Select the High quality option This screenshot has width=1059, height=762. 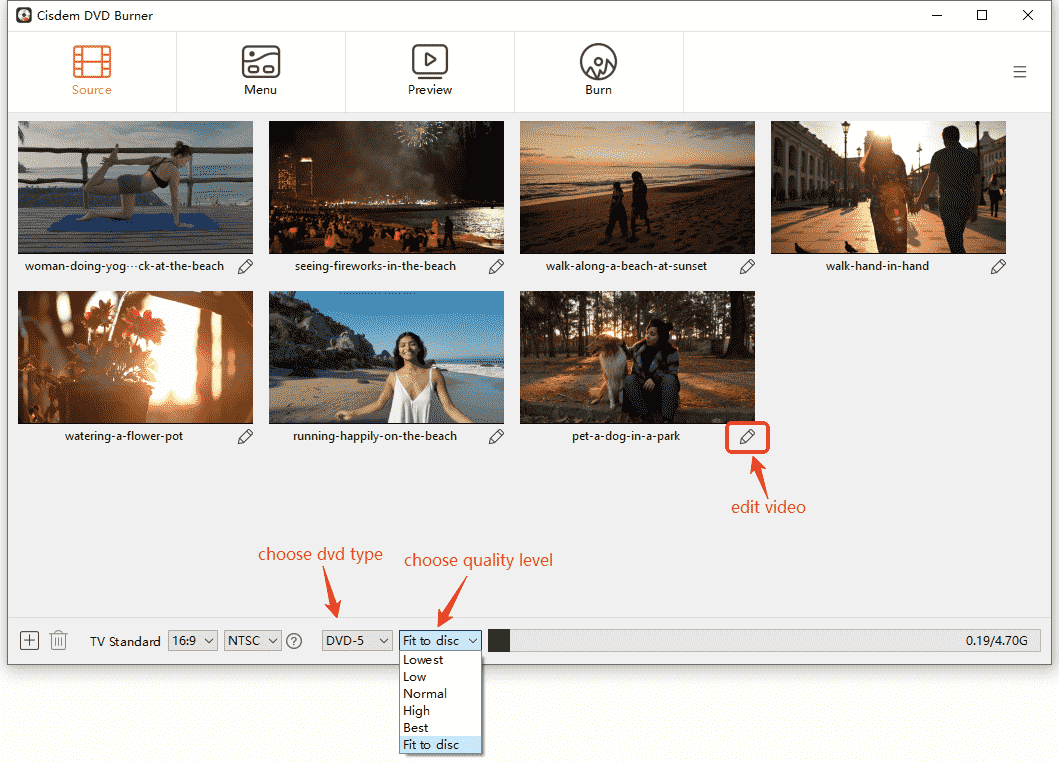415,710
